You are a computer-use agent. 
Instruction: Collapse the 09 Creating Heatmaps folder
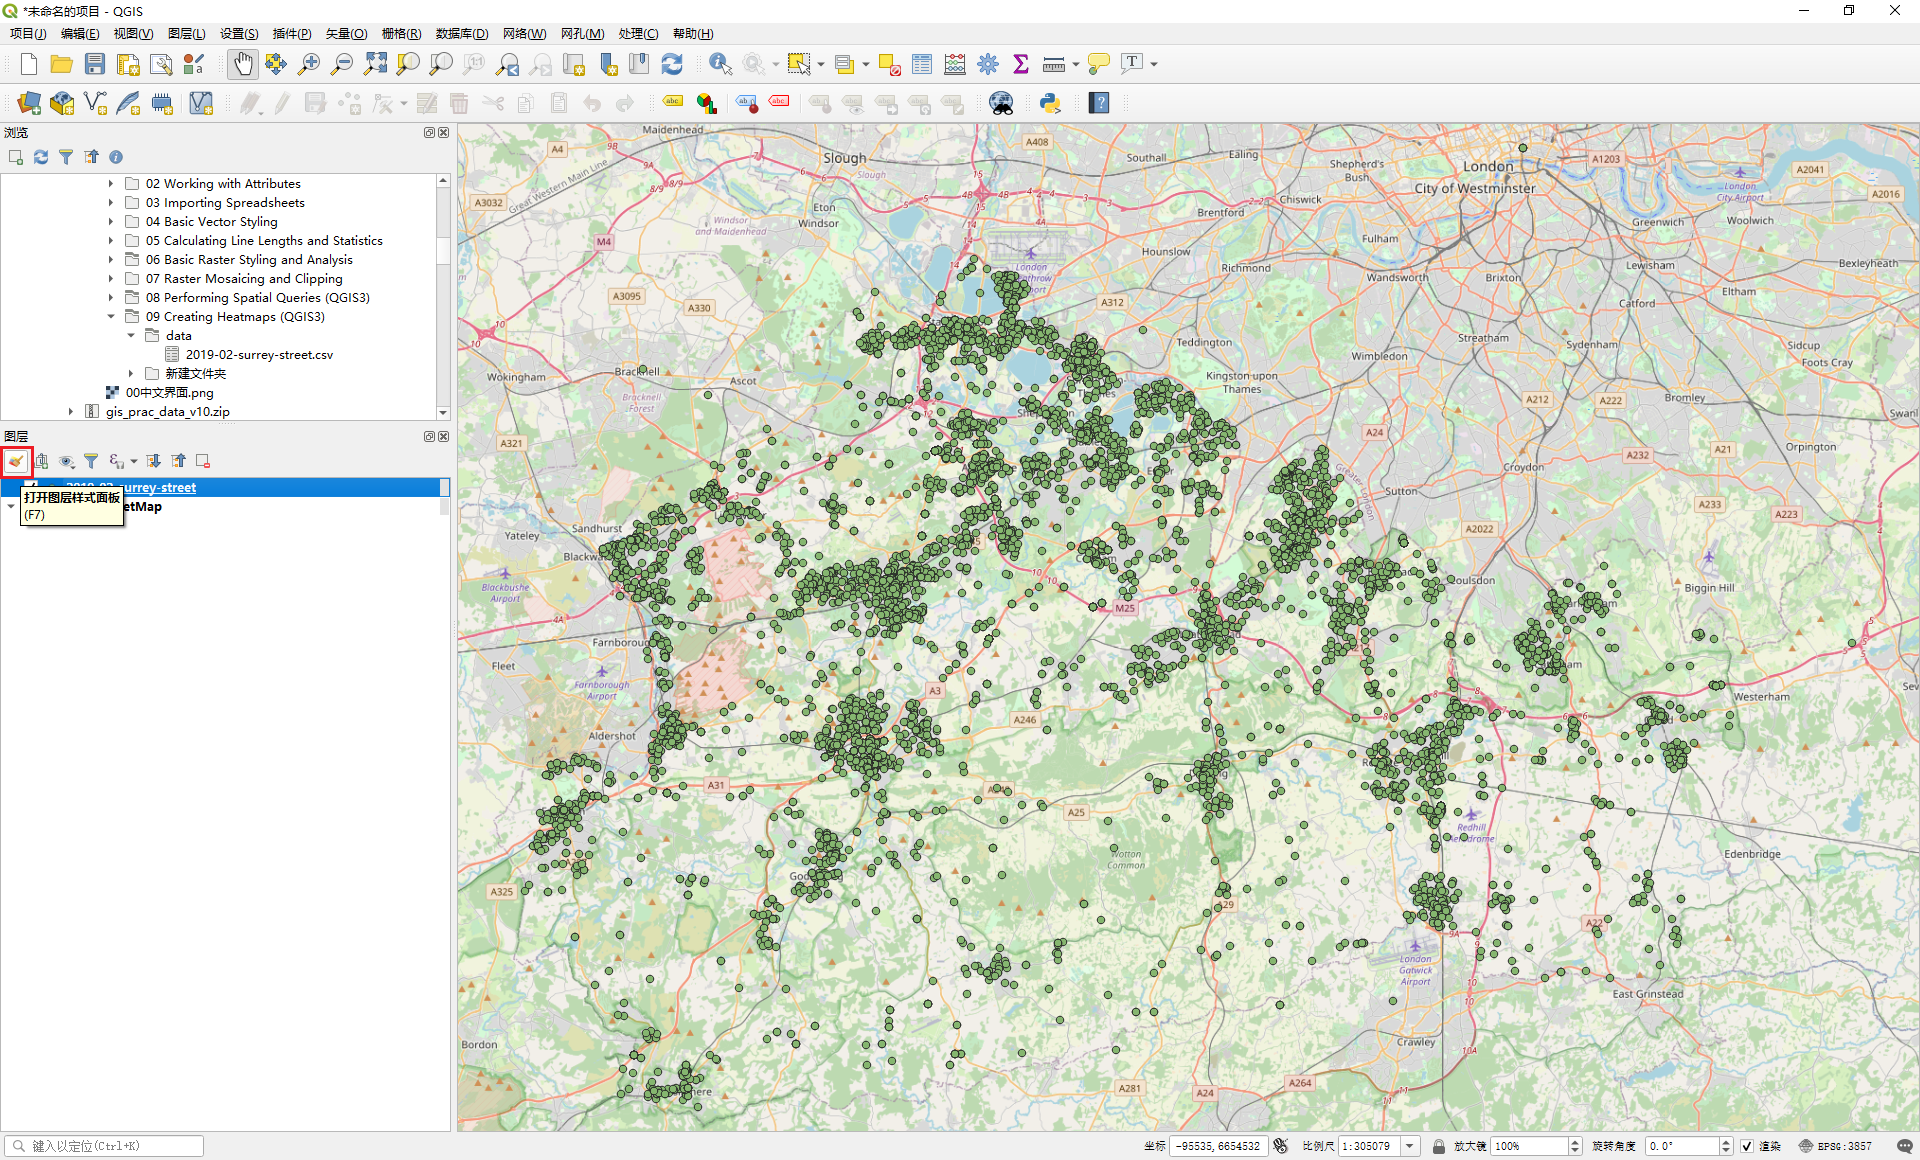coord(111,317)
